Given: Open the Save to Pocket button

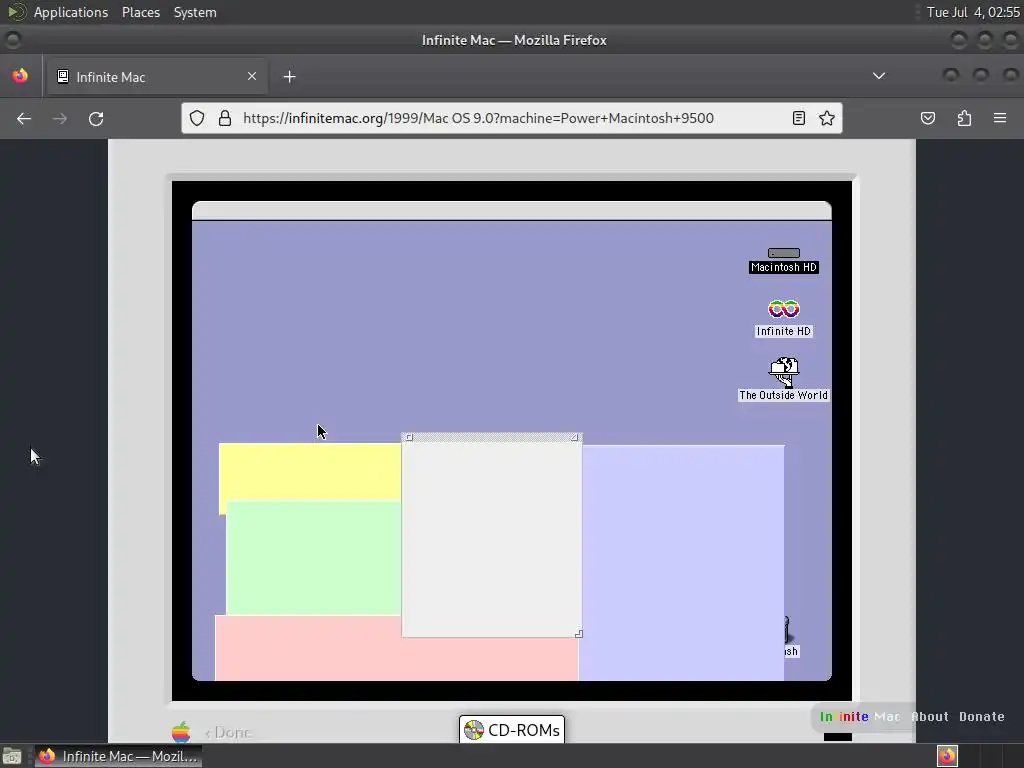Looking at the screenshot, I should (928, 118).
